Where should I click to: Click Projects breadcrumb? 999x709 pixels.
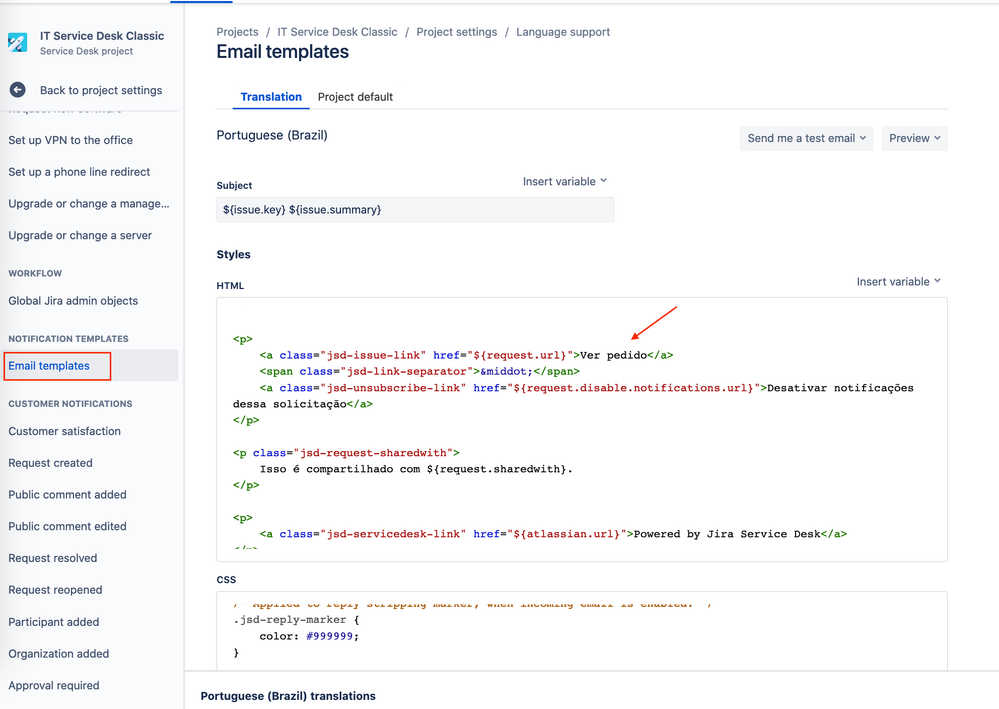point(238,32)
